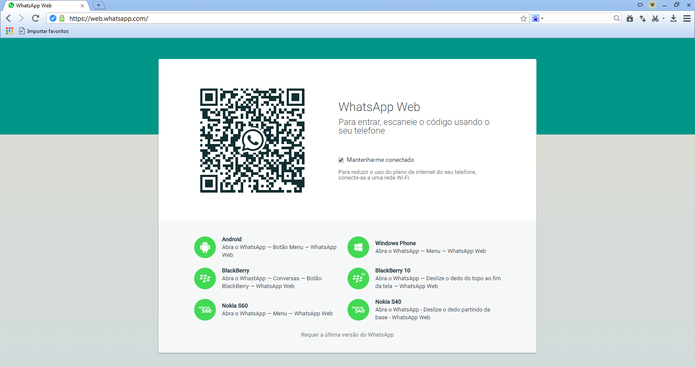The image size is (695, 367).
Task: Click the BlackBerry 10 logo icon
Action: (358, 278)
